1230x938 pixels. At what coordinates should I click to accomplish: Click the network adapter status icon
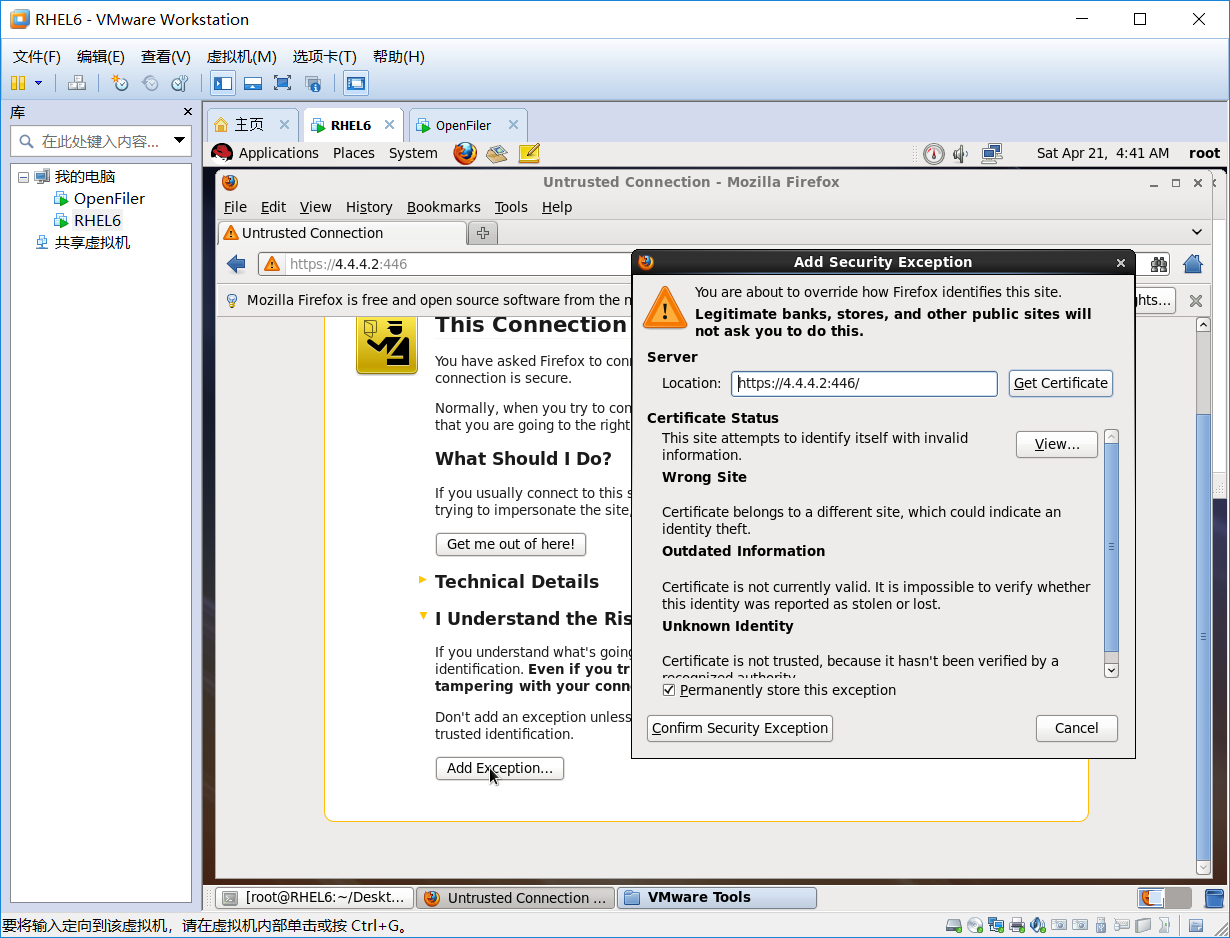pos(996,926)
